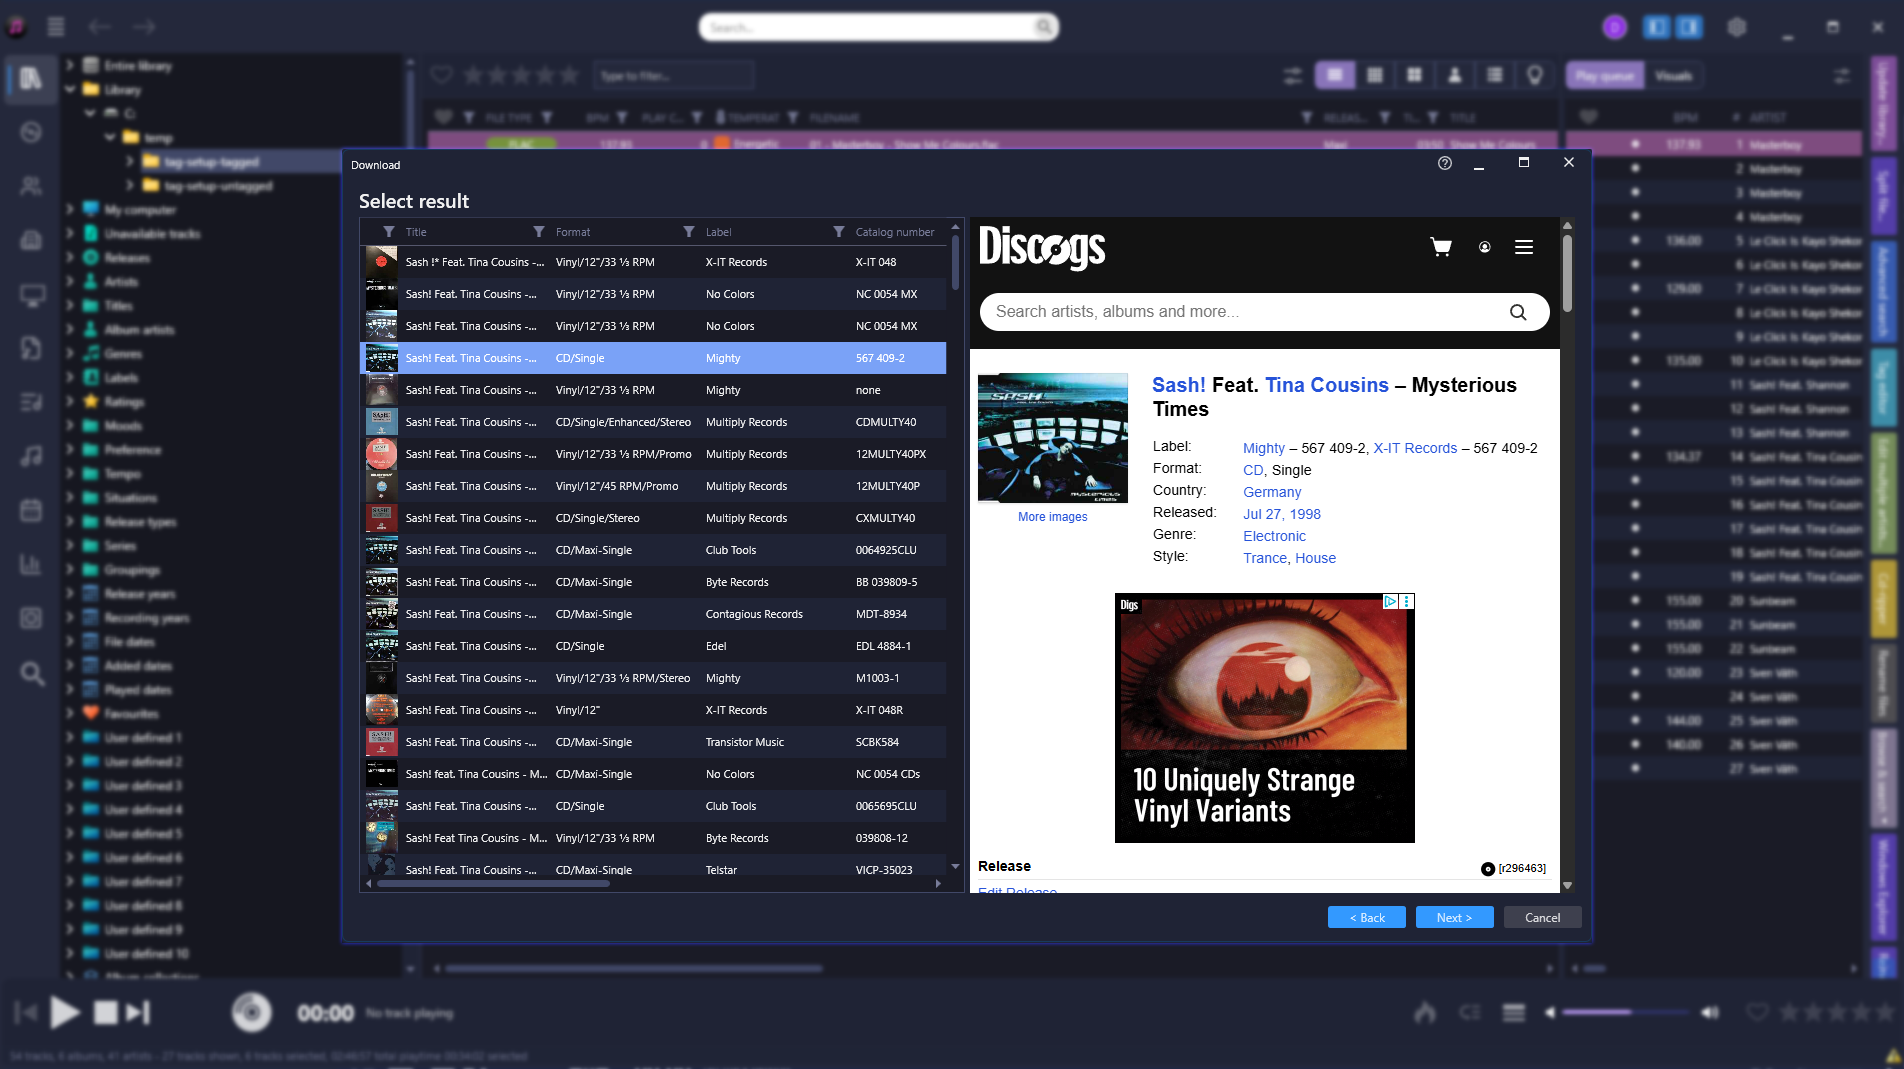Navigate back with the top arrow
This screenshot has width=1904, height=1069.
tap(99, 27)
